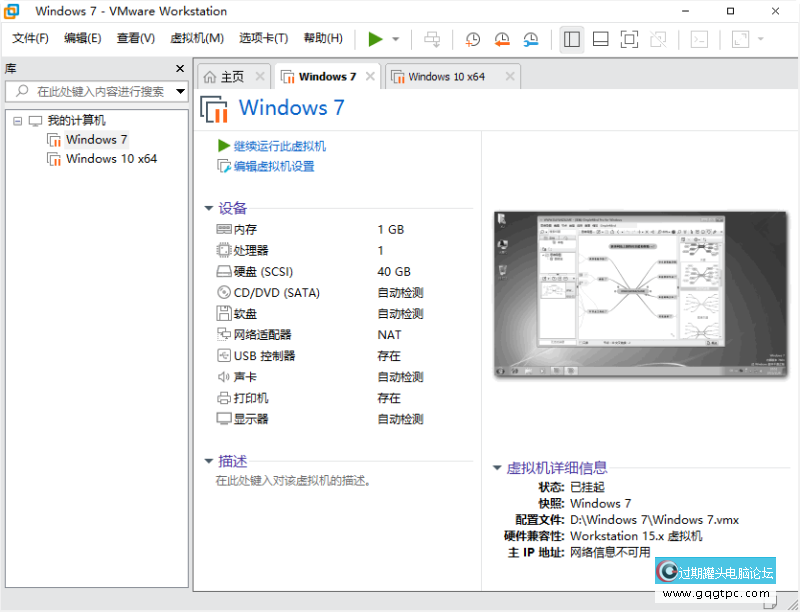Revert virtual machine to previous snapshot

(x=502, y=39)
